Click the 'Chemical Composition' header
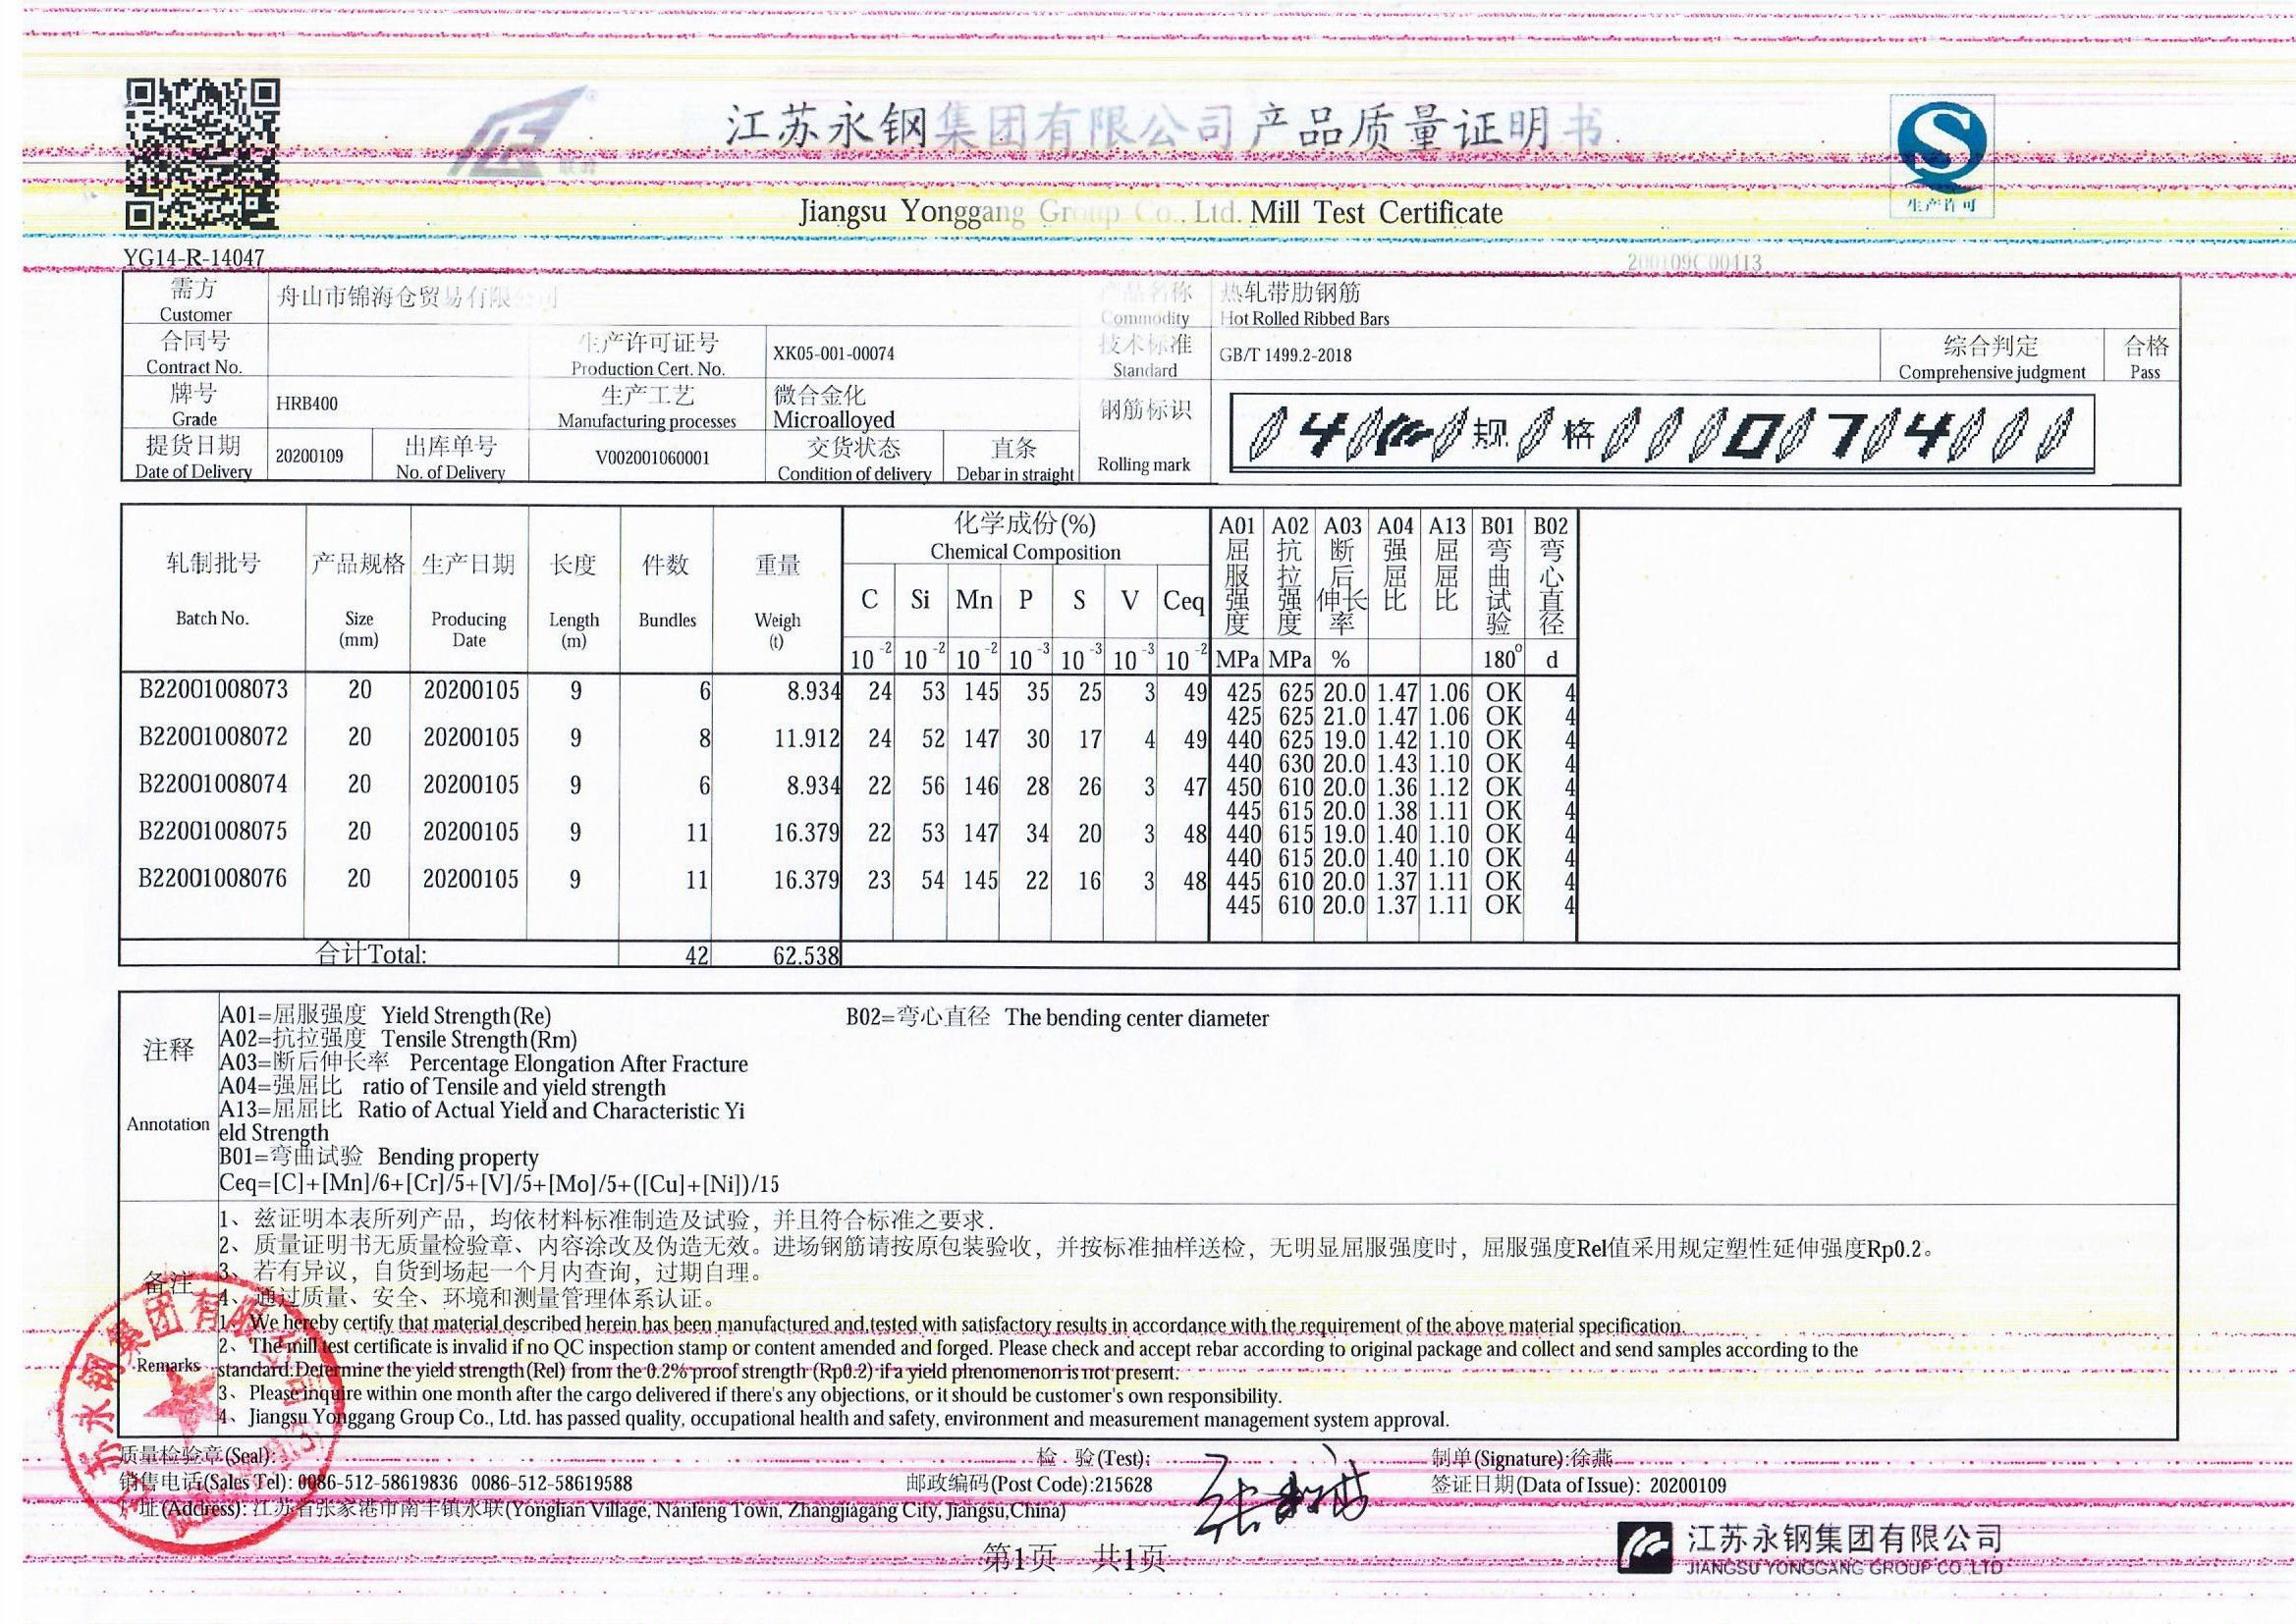Image resolution: width=2296 pixels, height=1624 pixels. pyautogui.click(x=1025, y=552)
